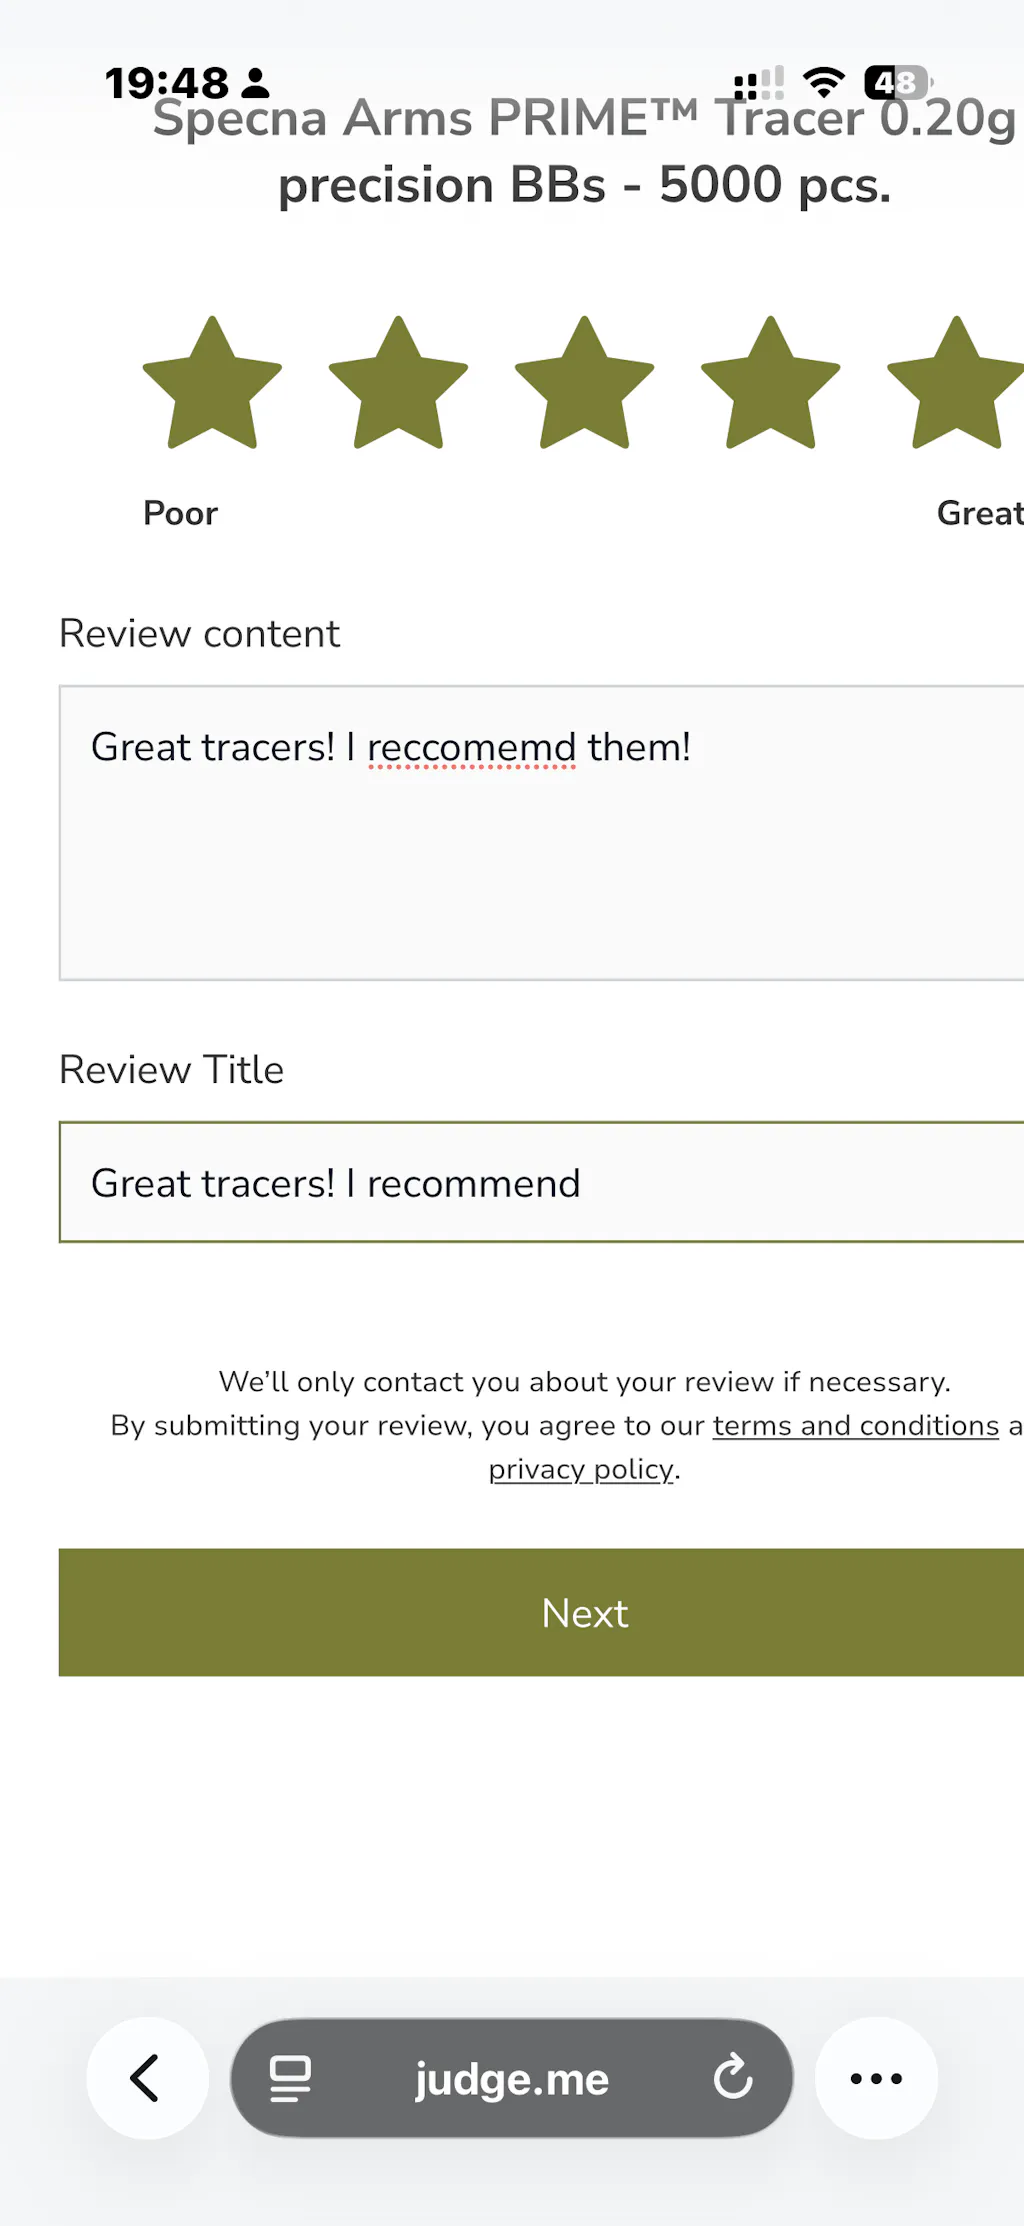This screenshot has height=2226, width=1024.
Task: Open the privacy policy link
Action: pos(581,1469)
